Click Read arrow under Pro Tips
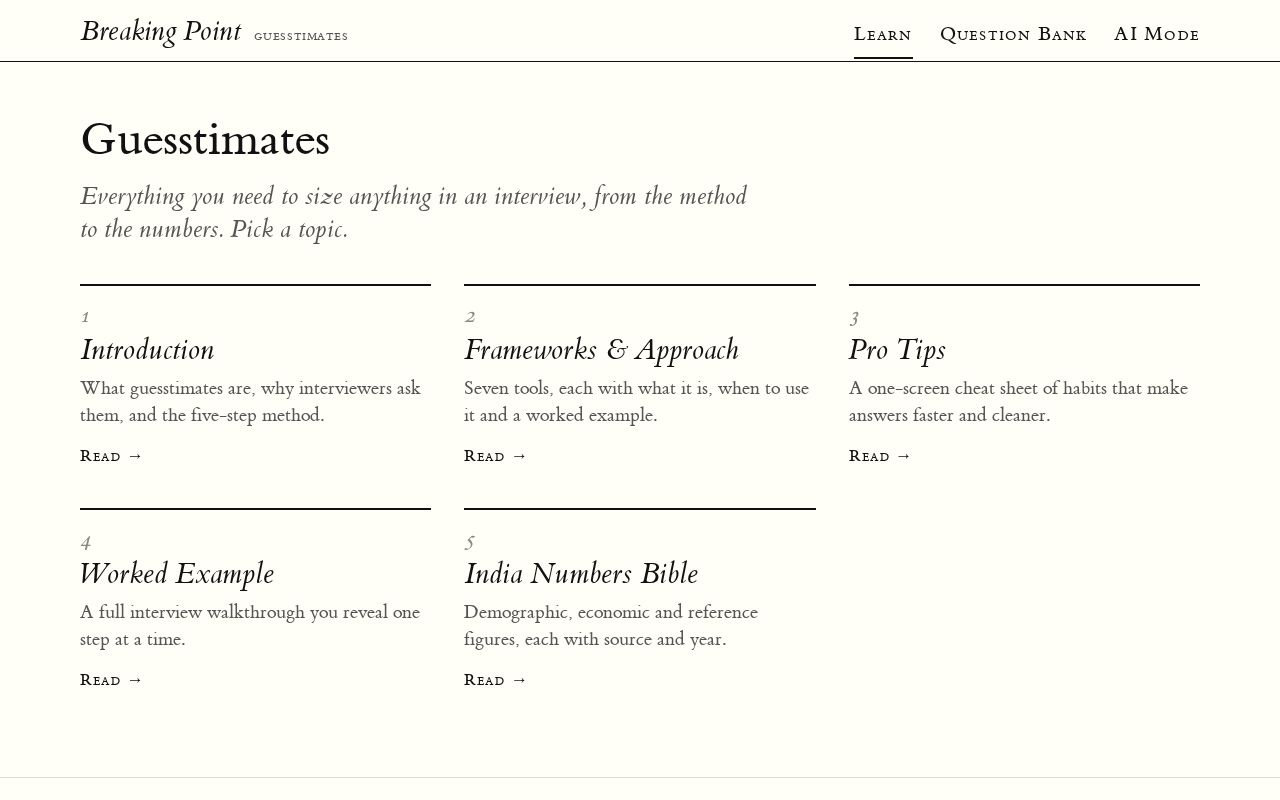The height and width of the screenshot is (800, 1280). [x=881, y=456]
